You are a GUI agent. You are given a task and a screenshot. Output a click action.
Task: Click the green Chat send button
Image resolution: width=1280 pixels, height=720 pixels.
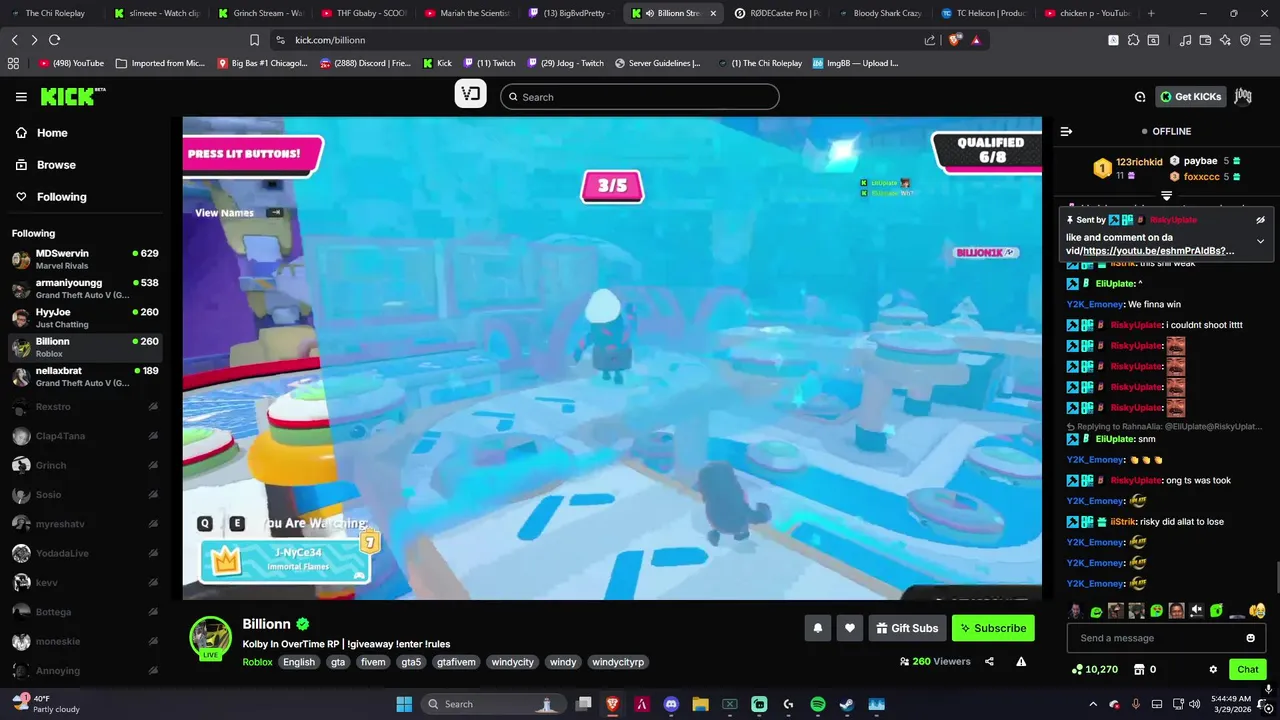tap(1248, 669)
